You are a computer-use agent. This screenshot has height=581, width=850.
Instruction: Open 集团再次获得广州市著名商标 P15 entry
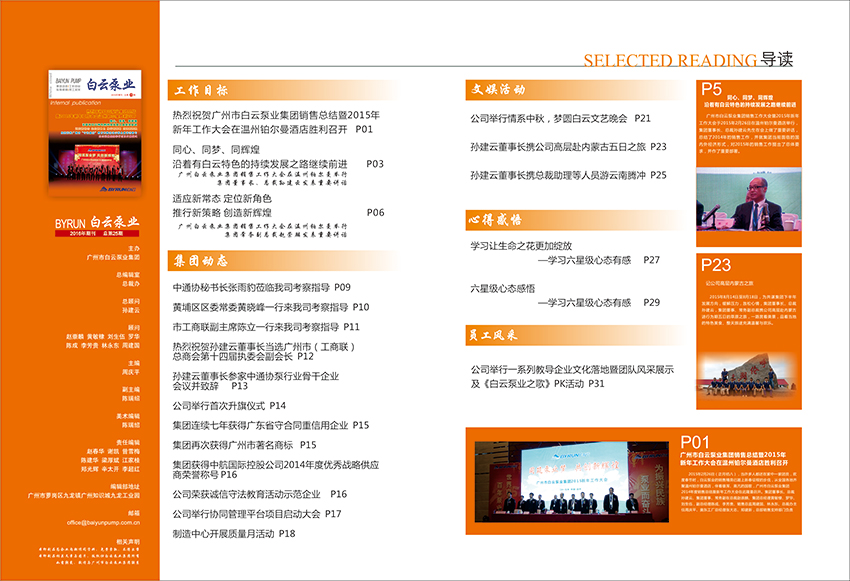point(244,445)
